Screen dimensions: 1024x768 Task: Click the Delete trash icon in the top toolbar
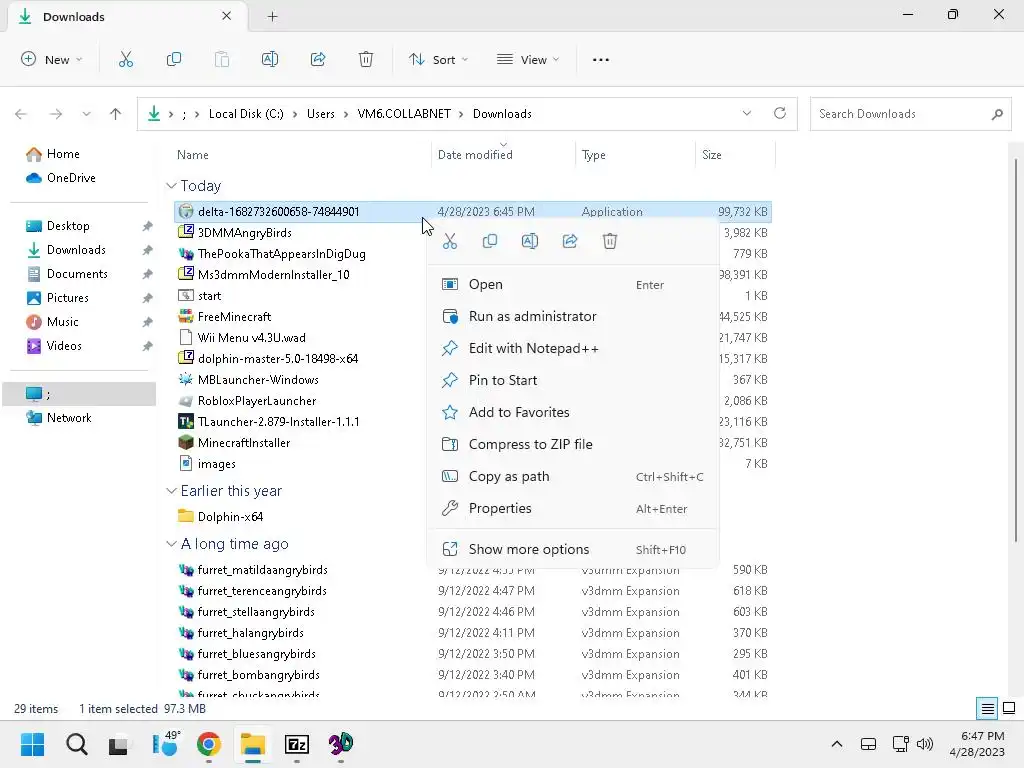[x=366, y=59]
